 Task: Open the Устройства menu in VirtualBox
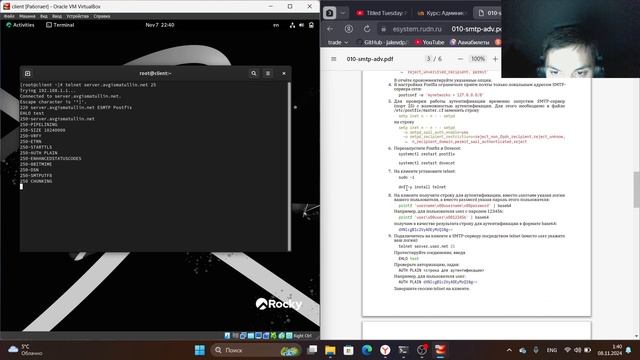[78, 16]
